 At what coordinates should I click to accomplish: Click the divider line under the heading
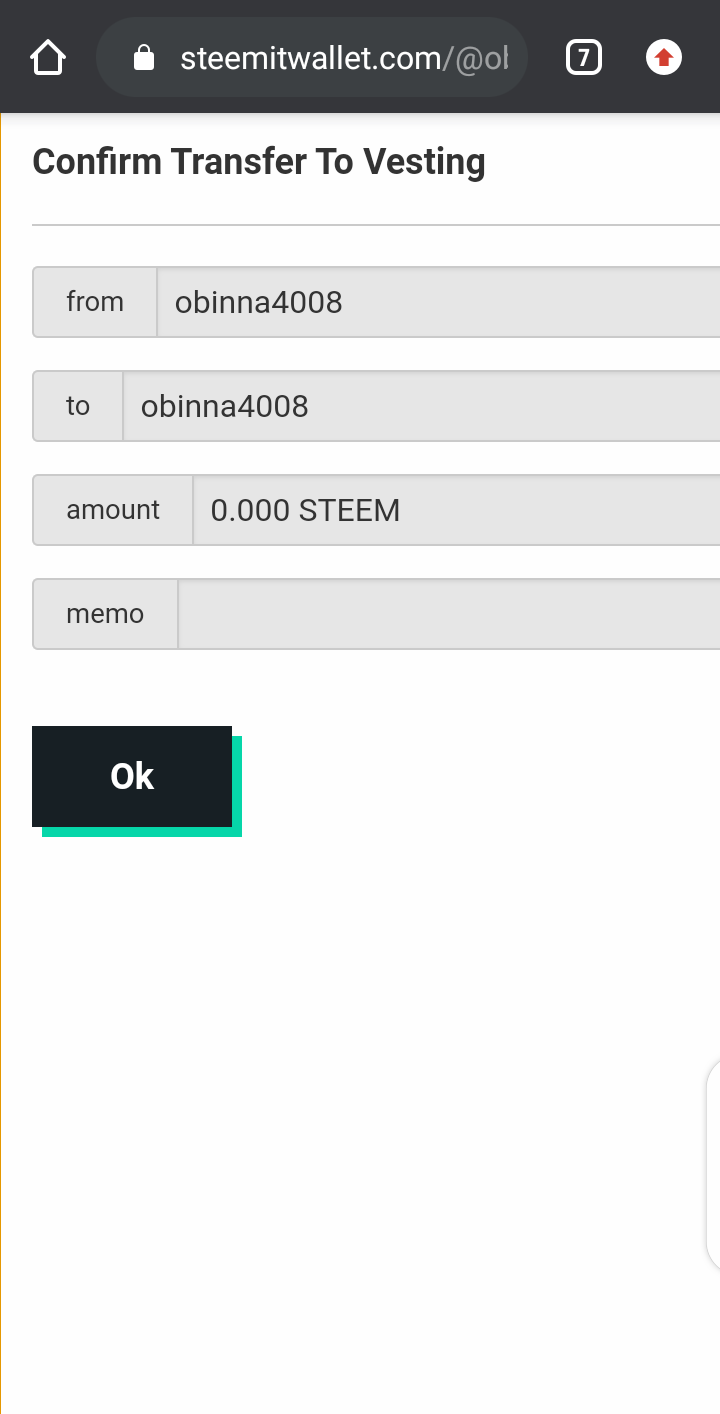[376, 225]
